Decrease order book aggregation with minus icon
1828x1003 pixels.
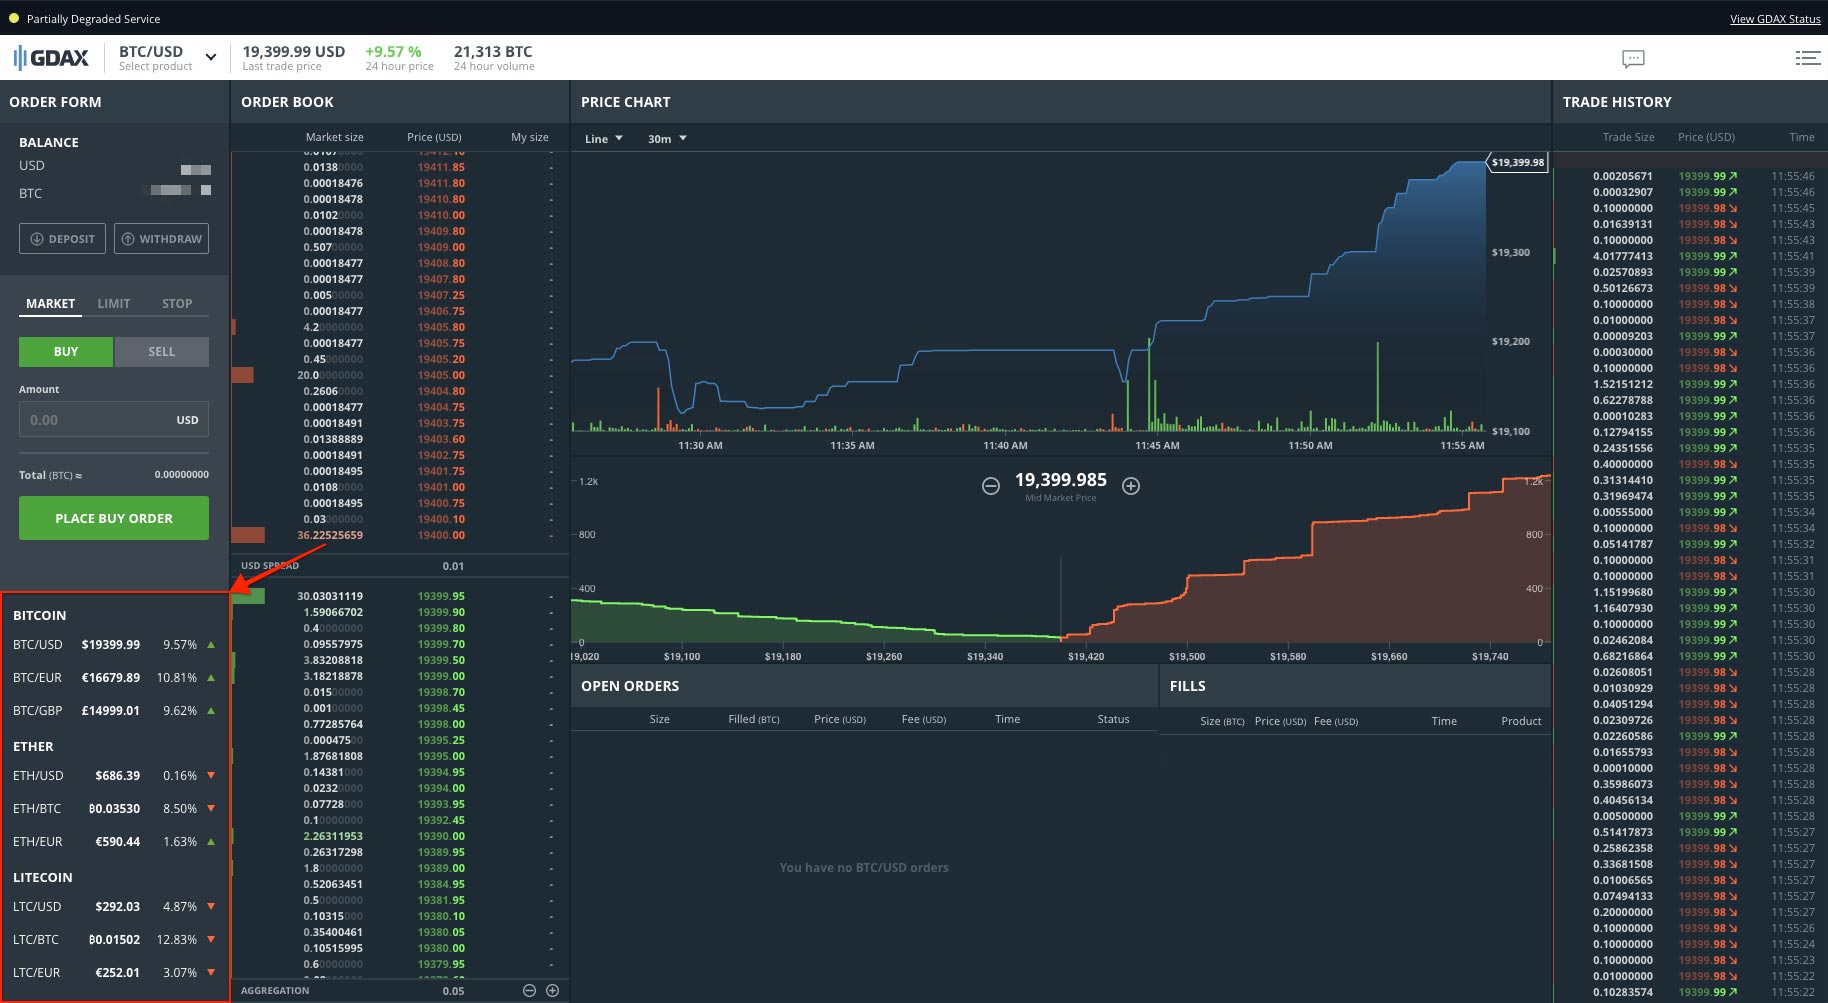[529, 990]
